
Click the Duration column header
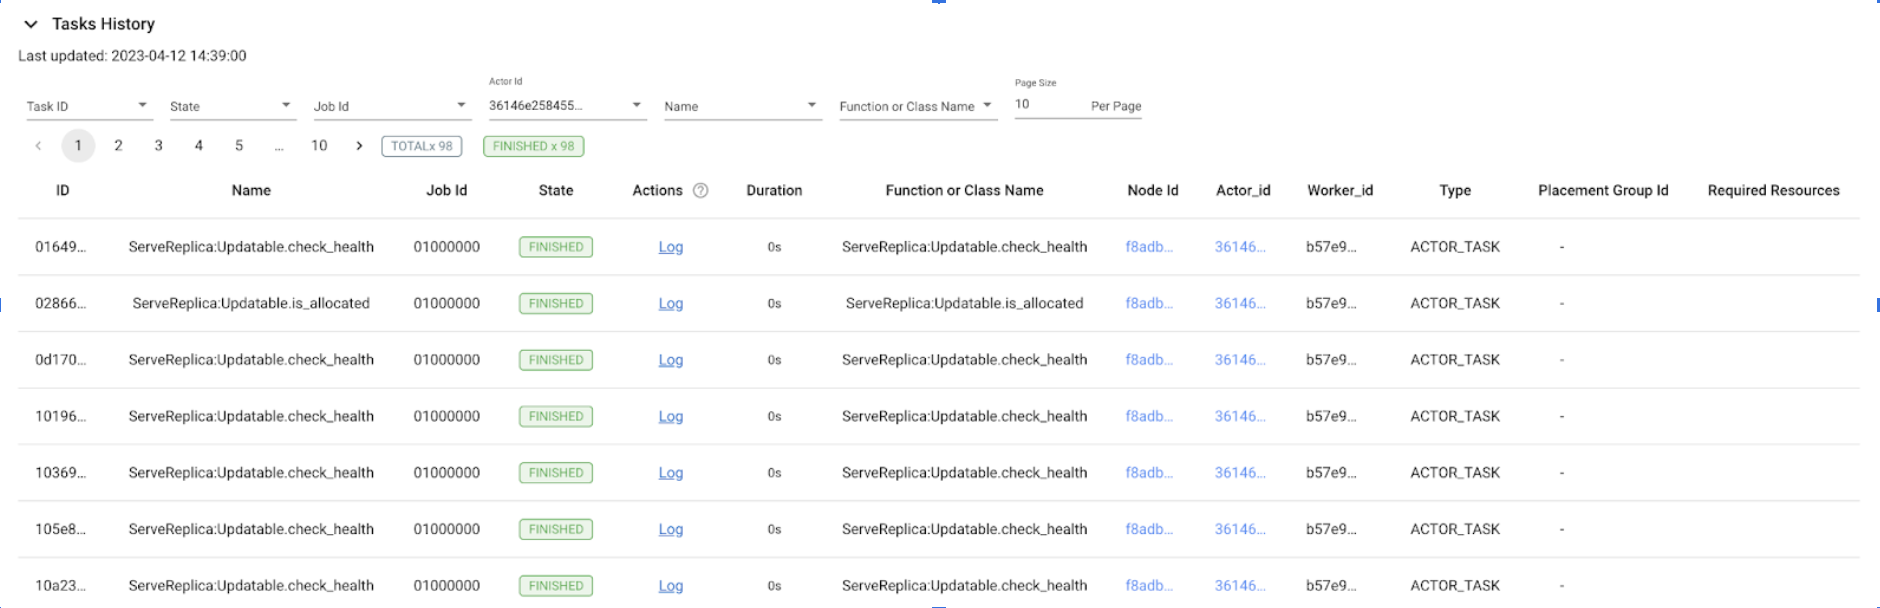click(774, 190)
